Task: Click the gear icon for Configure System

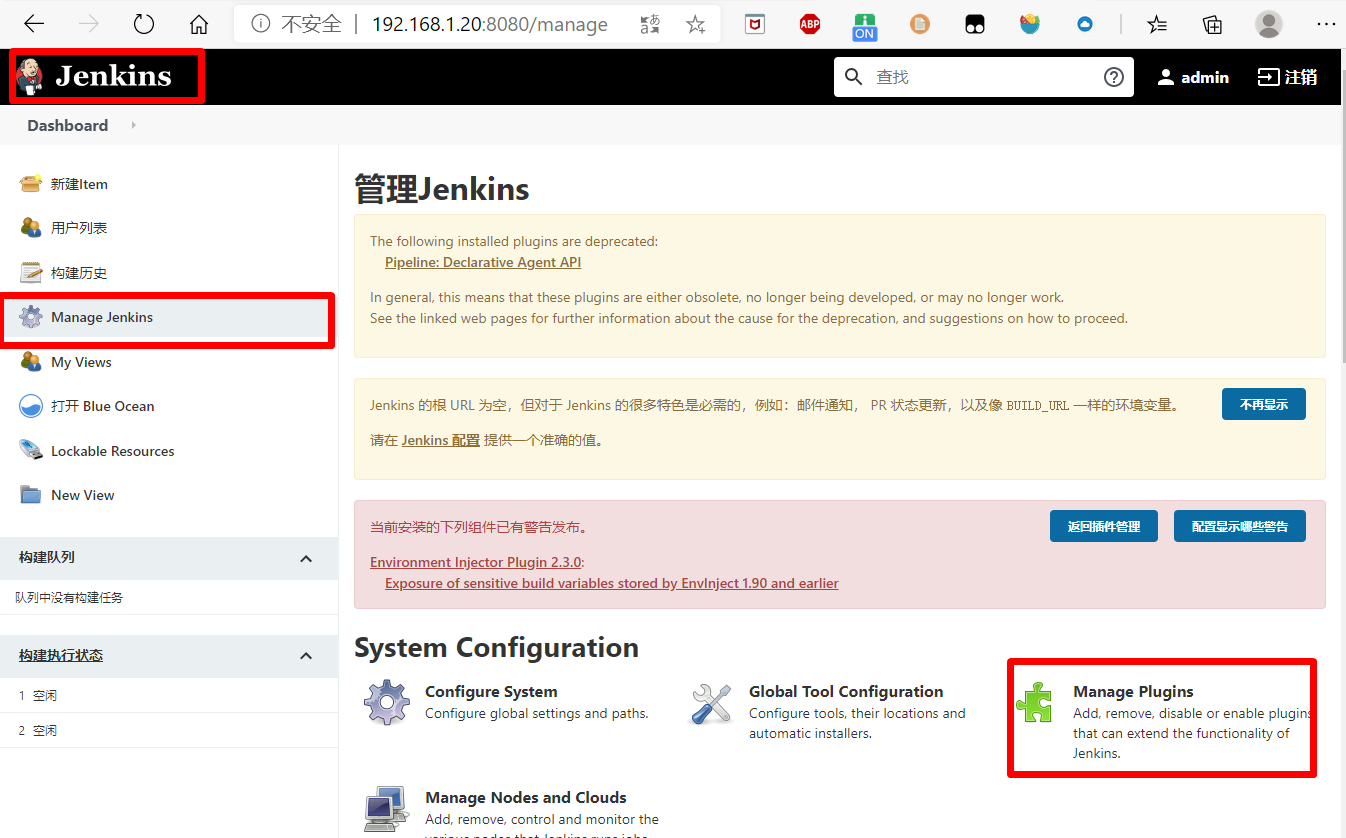Action: pos(387,702)
